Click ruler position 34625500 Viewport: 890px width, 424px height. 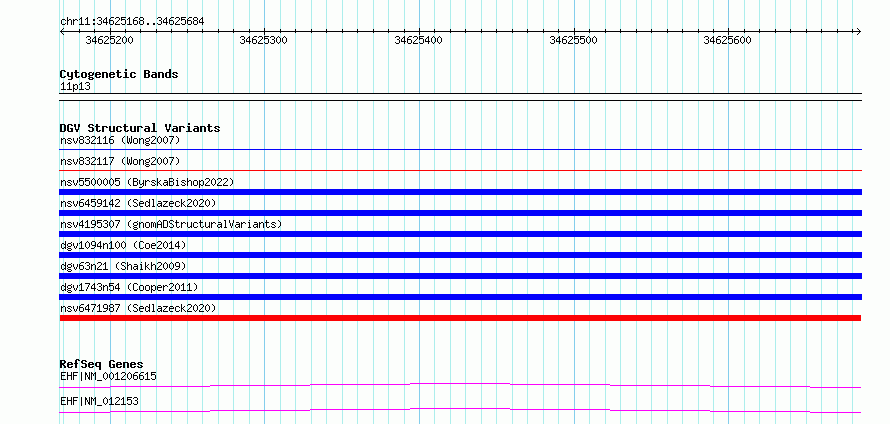[x=574, y=40]
